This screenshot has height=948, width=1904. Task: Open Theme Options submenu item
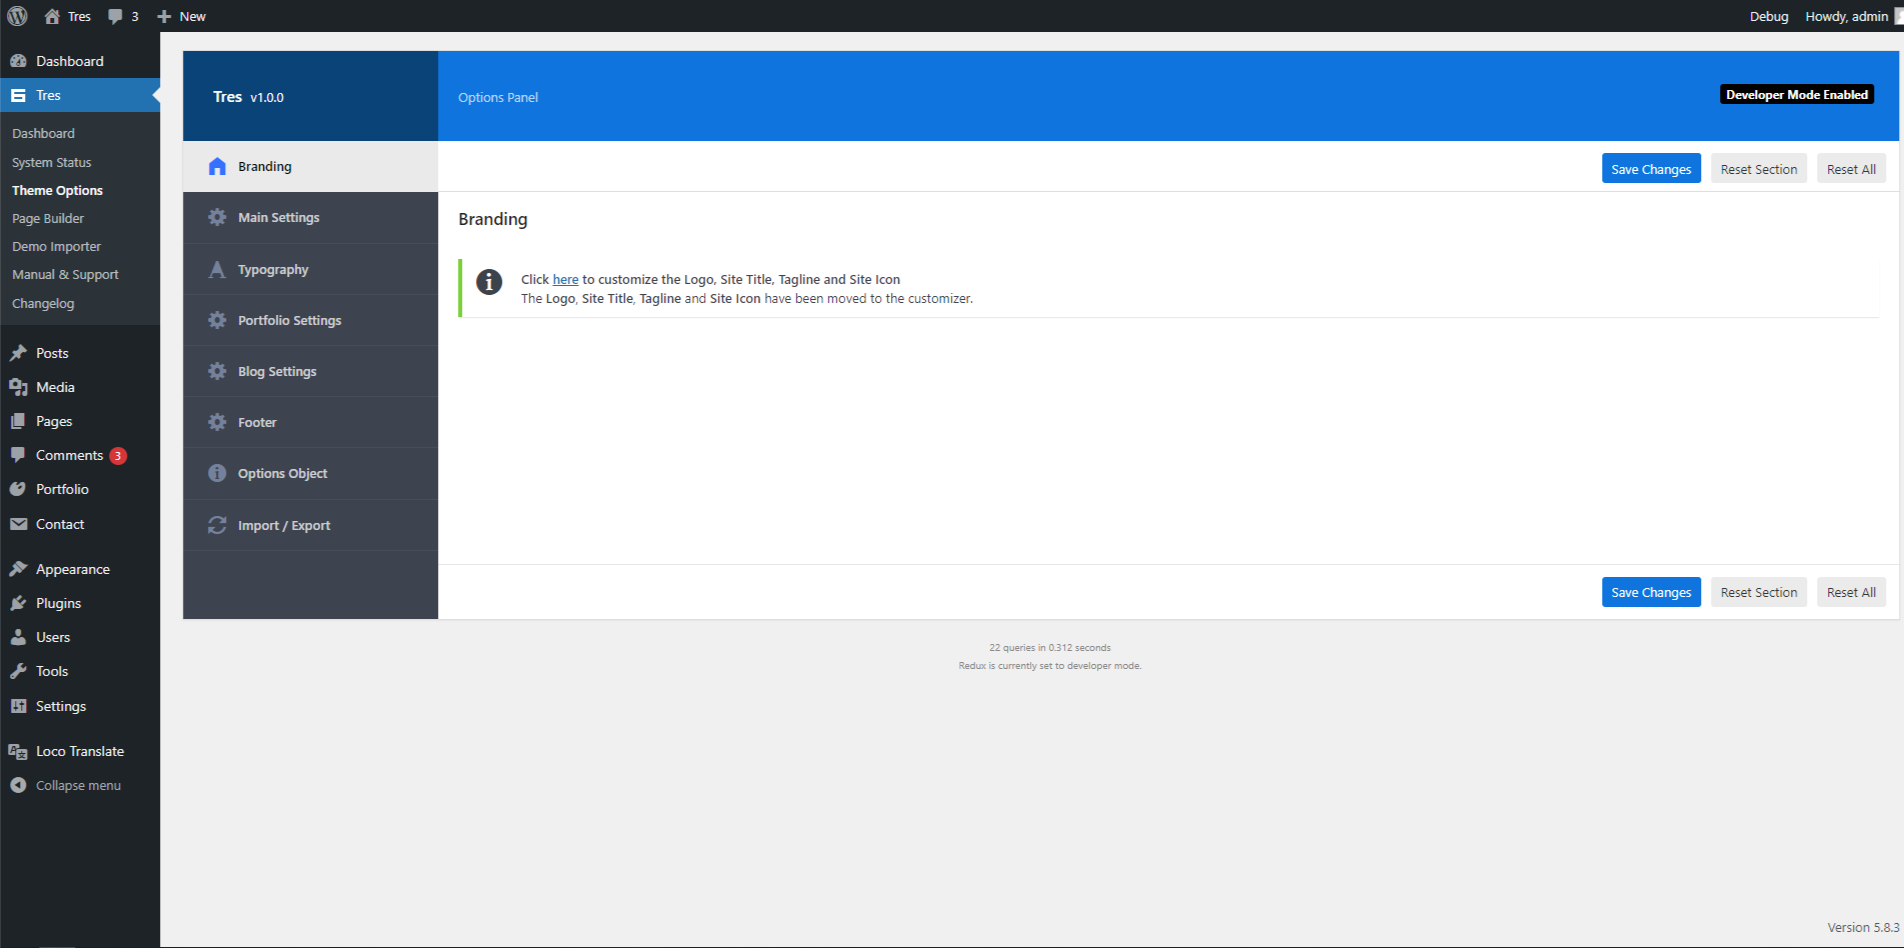point(57,190)
